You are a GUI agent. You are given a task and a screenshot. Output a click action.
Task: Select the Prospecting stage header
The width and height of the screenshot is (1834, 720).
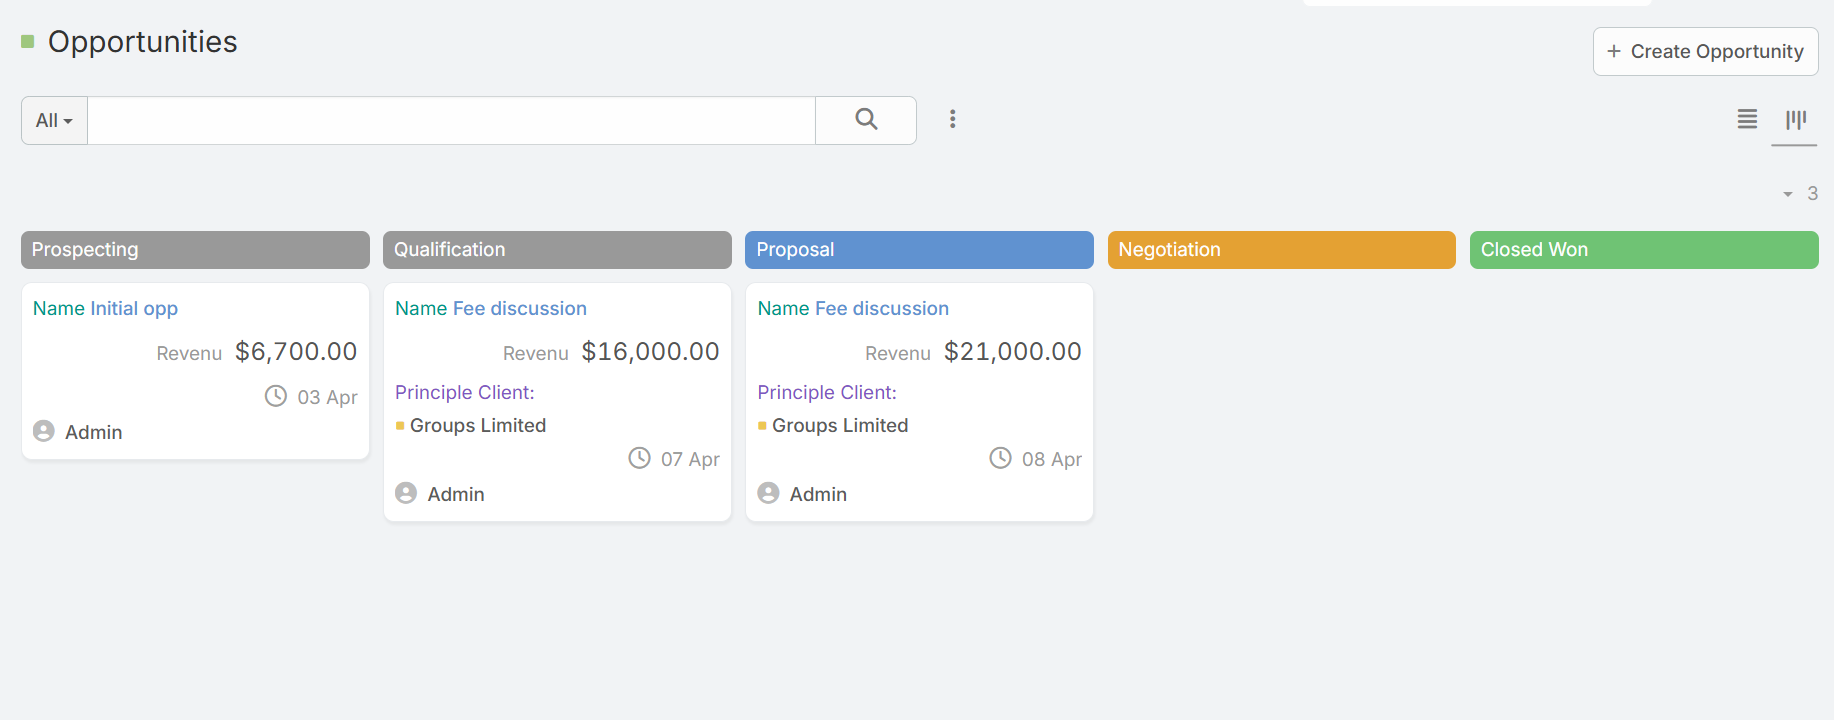pyautogui.click(x=195, y=250)
